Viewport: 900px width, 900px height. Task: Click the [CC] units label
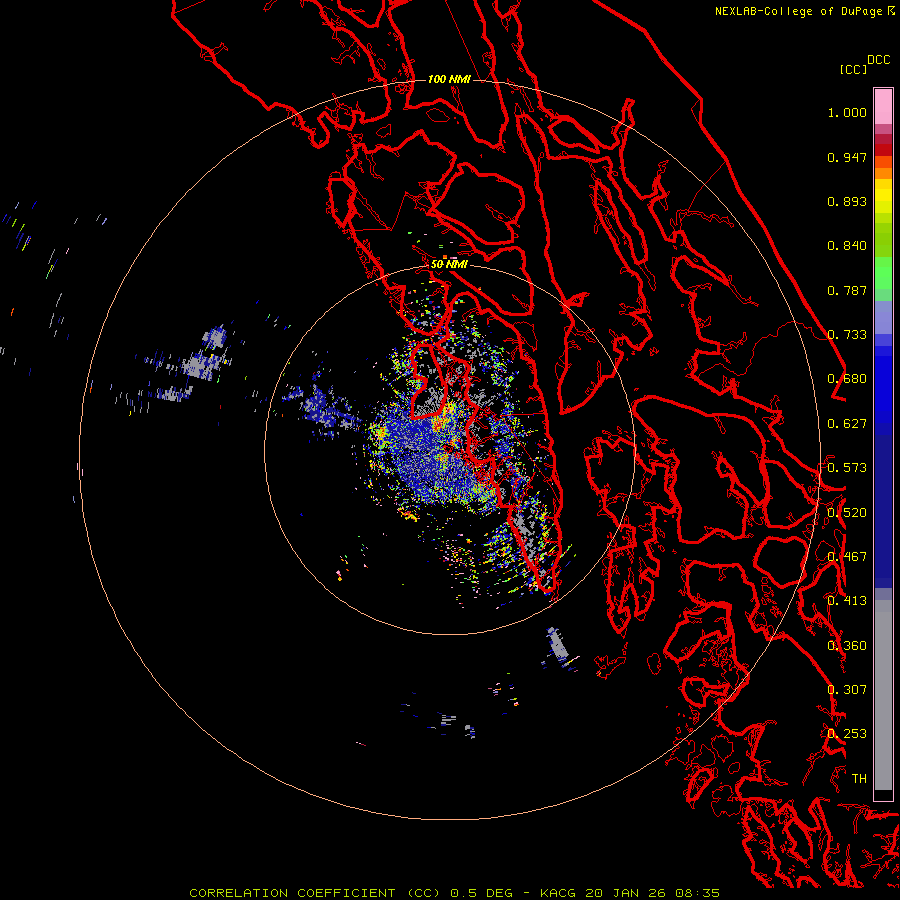pos(853,69)
